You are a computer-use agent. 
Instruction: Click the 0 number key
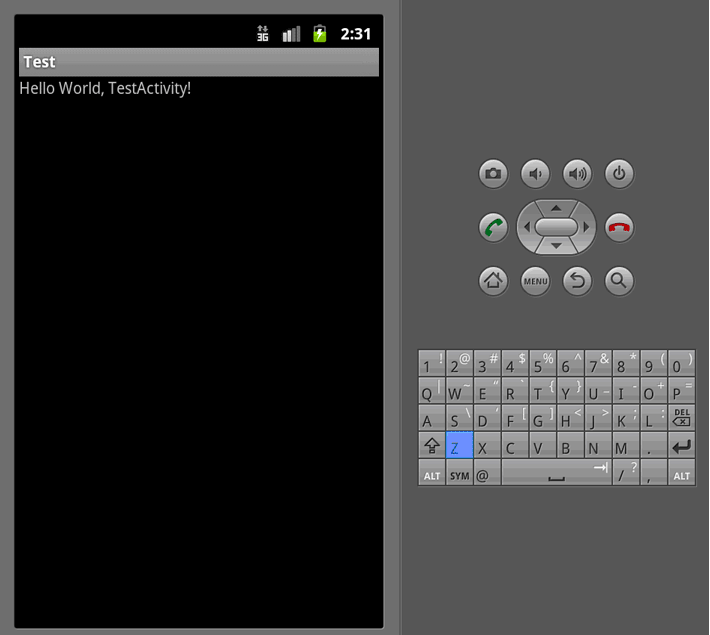pos(681,363)
